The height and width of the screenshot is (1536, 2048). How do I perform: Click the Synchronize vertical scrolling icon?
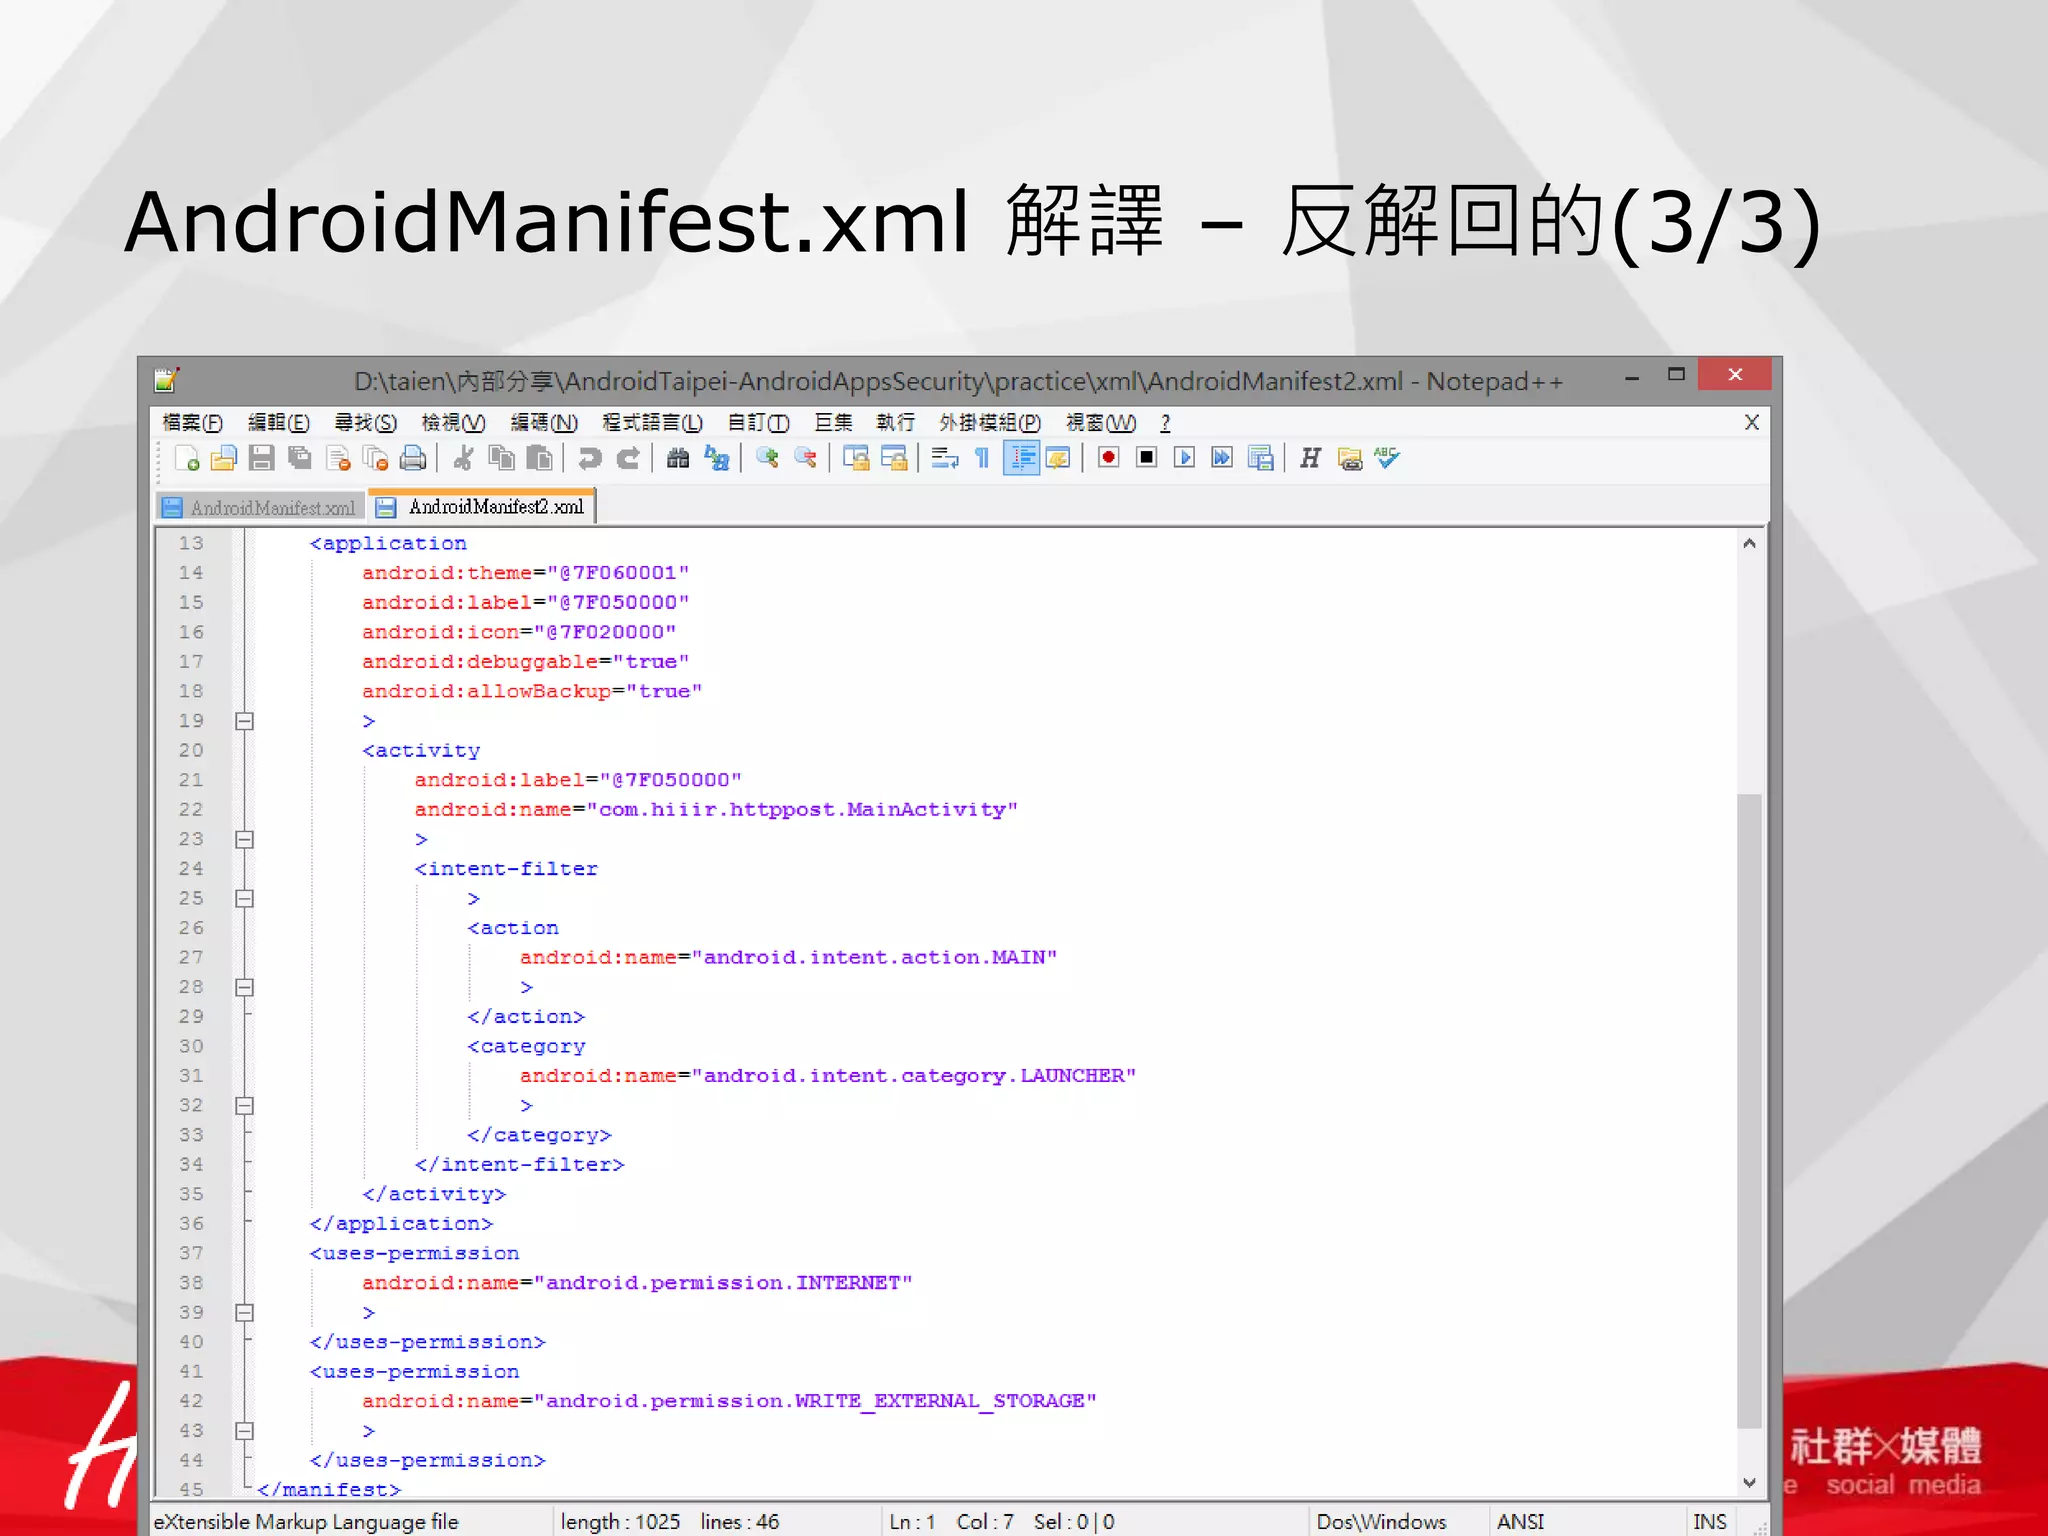[856, 459]
